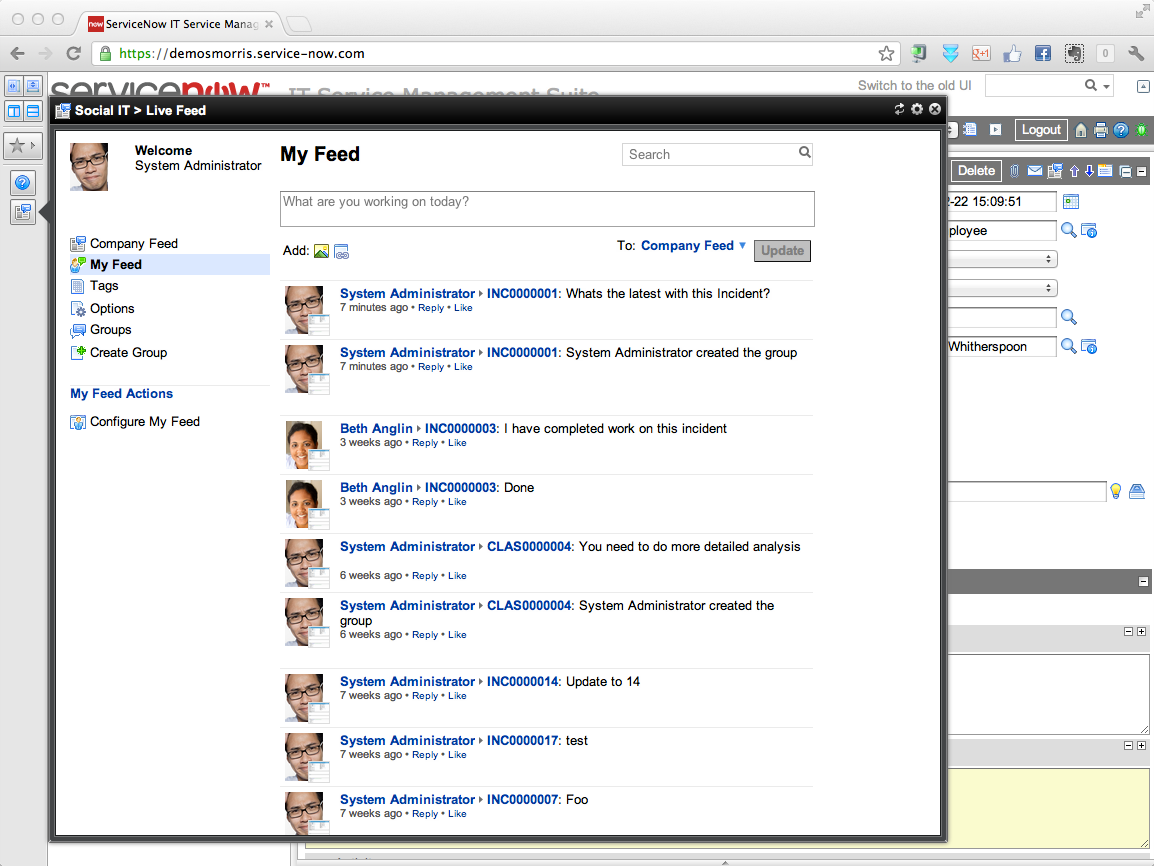Screen dimensions: 1154x866
Task: Open Live Feed settings gear in the title bar
Action: [916, 109]
